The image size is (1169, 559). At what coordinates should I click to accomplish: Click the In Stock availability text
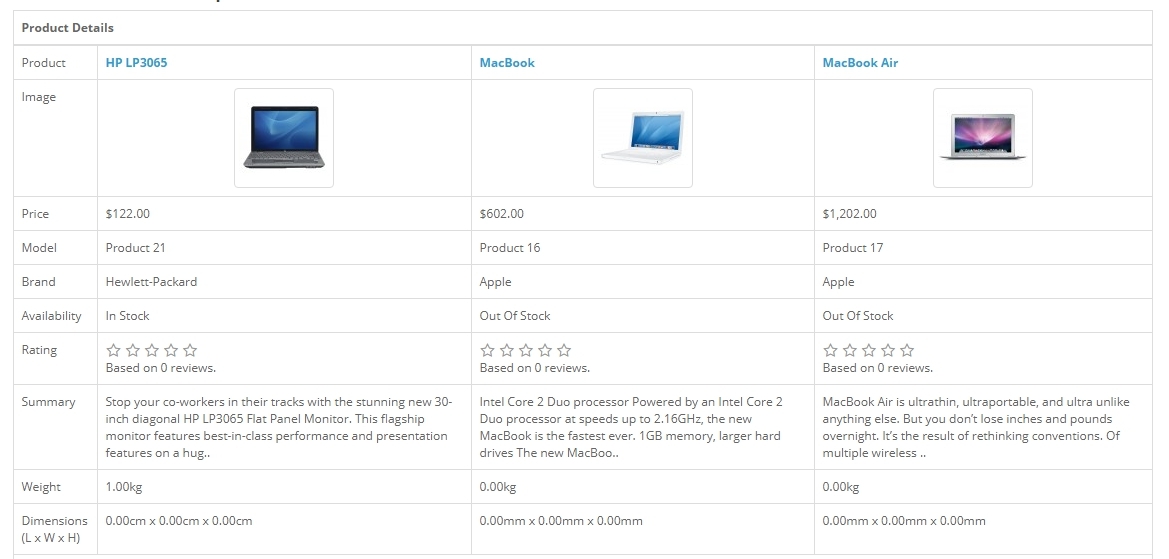pyautogui.click(x=127, y=316)
